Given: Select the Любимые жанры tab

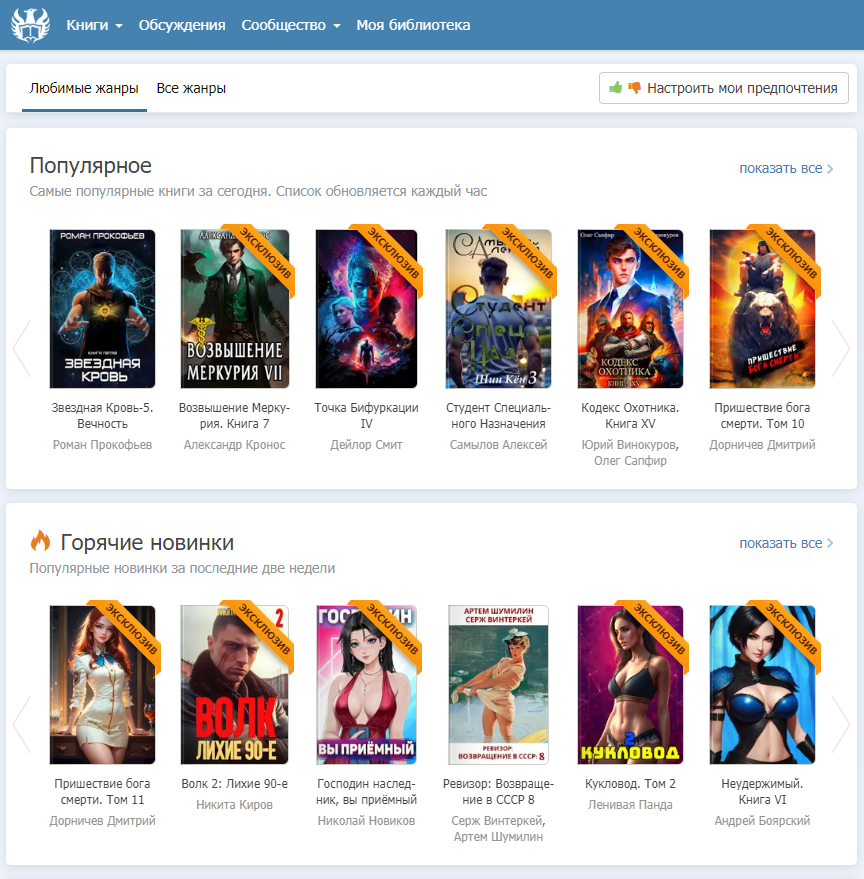Looking at the screenshot, I should click(x=84, y=88).
